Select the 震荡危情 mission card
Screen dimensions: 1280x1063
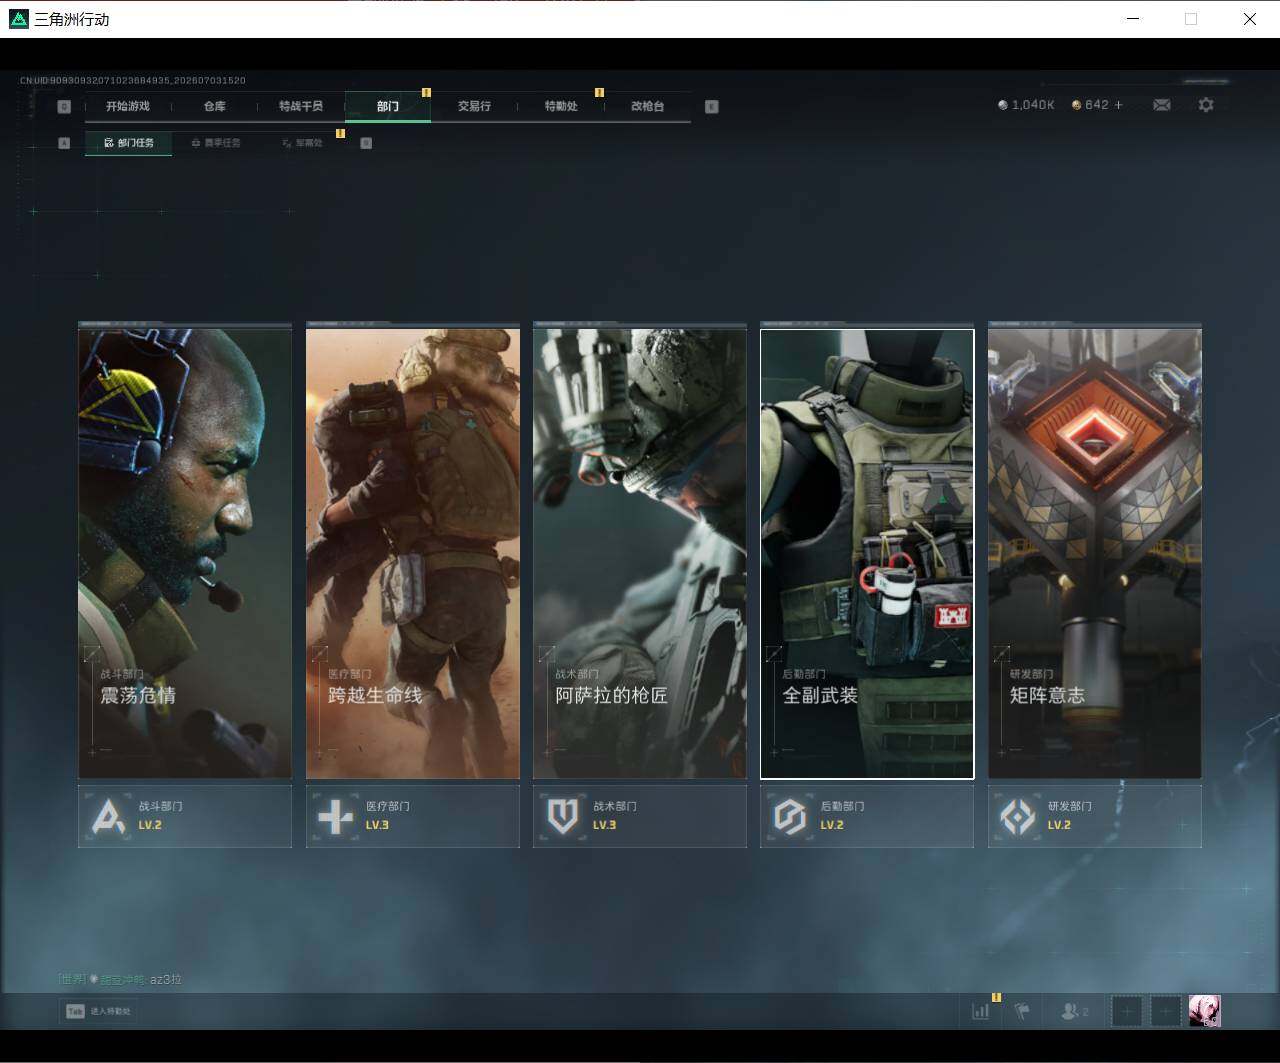click(185, 553)
